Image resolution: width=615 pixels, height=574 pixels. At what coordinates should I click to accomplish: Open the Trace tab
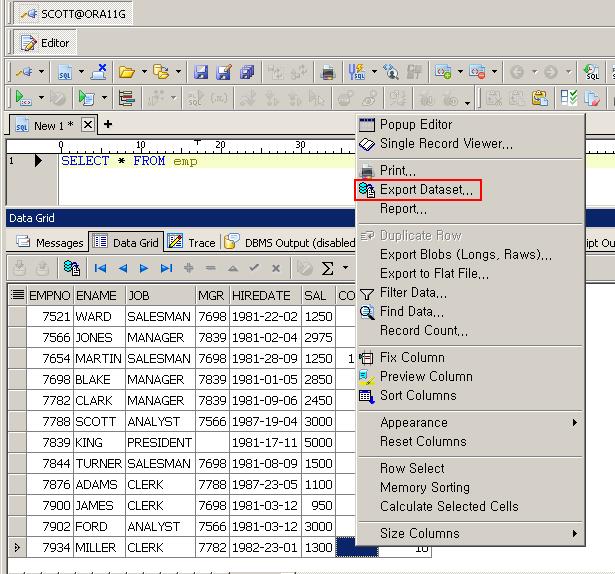(x=191, y=243)
